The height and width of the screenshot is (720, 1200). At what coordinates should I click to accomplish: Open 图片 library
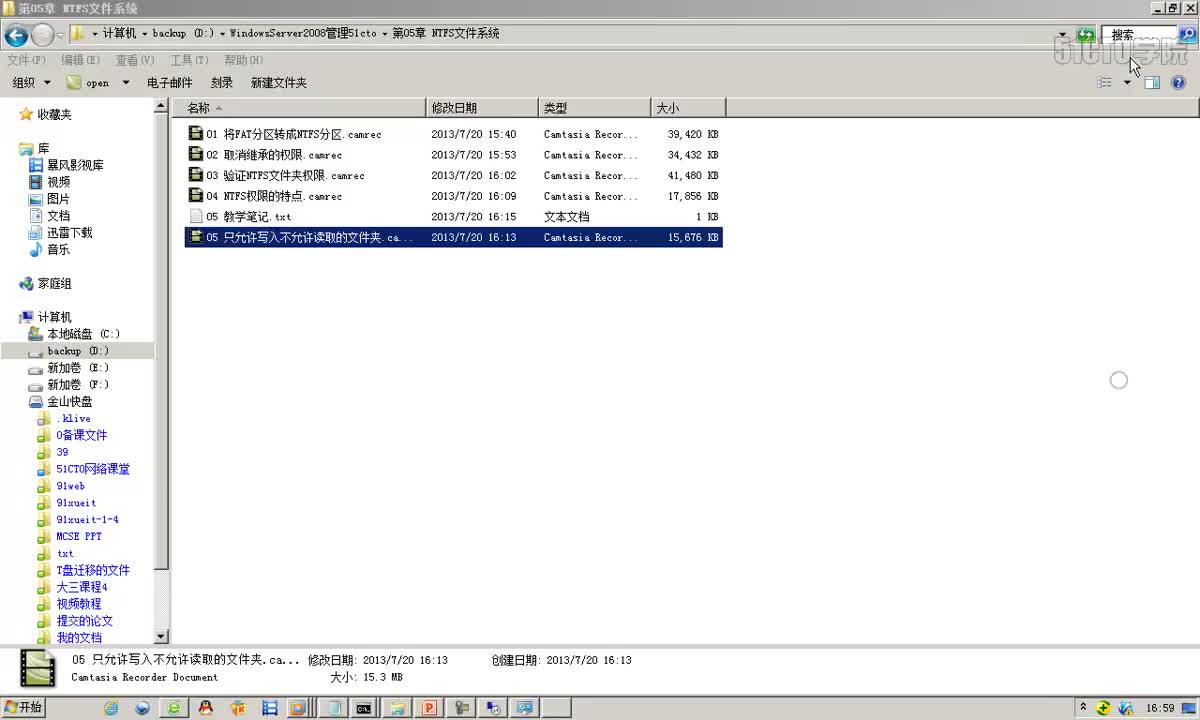[x=58, y=199]
